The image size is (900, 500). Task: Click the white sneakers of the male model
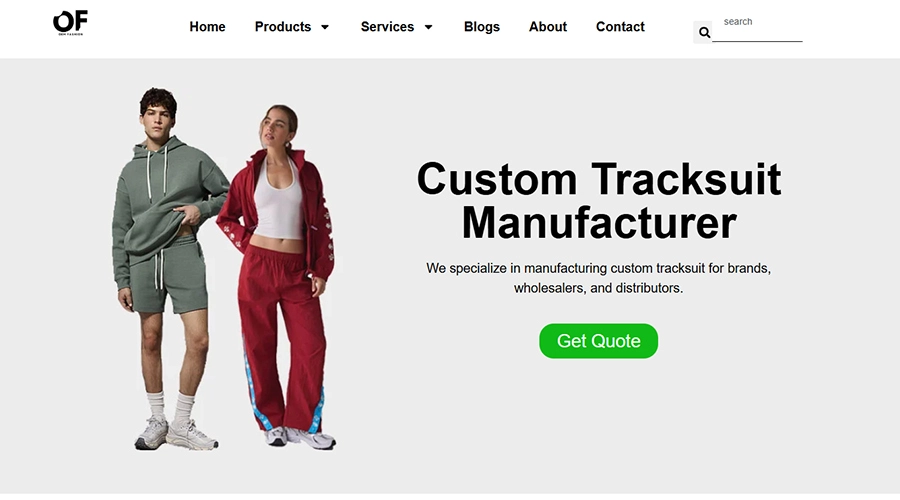point(176,433)
